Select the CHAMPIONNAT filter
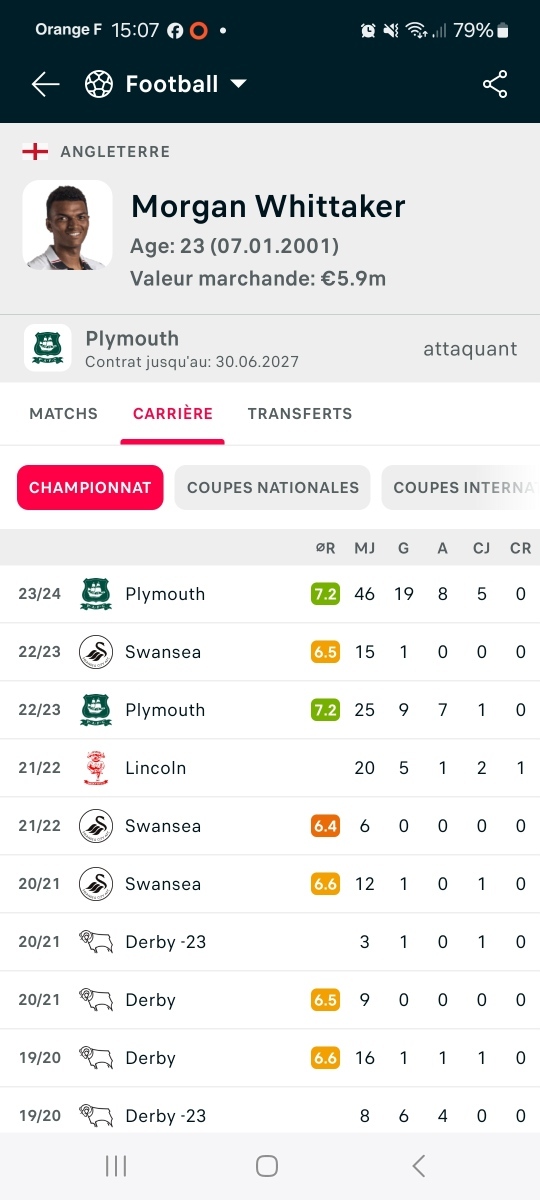540x1200 pixels. (90, 488)
